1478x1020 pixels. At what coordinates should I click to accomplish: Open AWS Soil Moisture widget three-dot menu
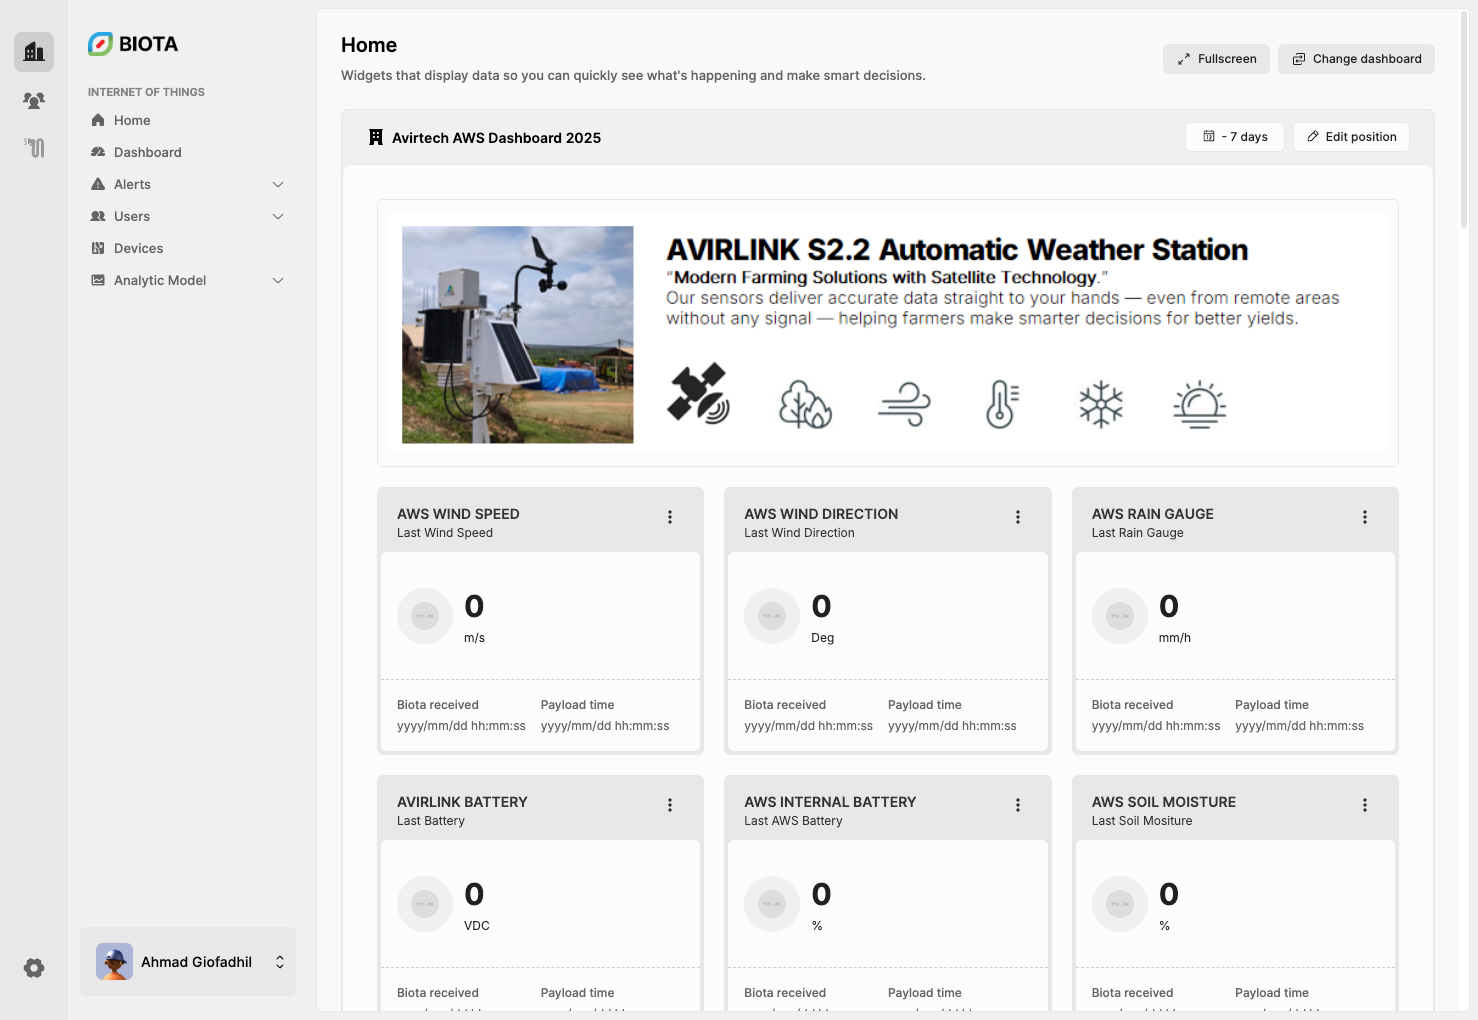pyautogui.click(x=1365, y=805)
